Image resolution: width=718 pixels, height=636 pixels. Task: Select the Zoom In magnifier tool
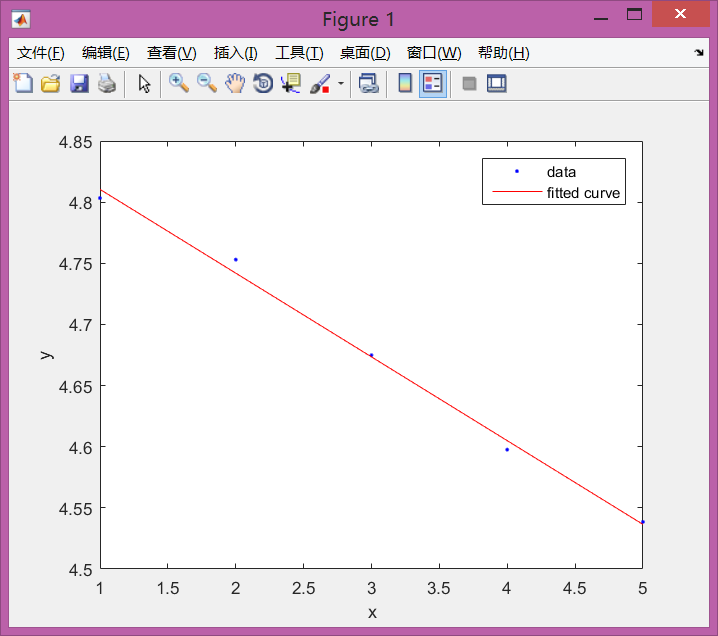(179, 84)
